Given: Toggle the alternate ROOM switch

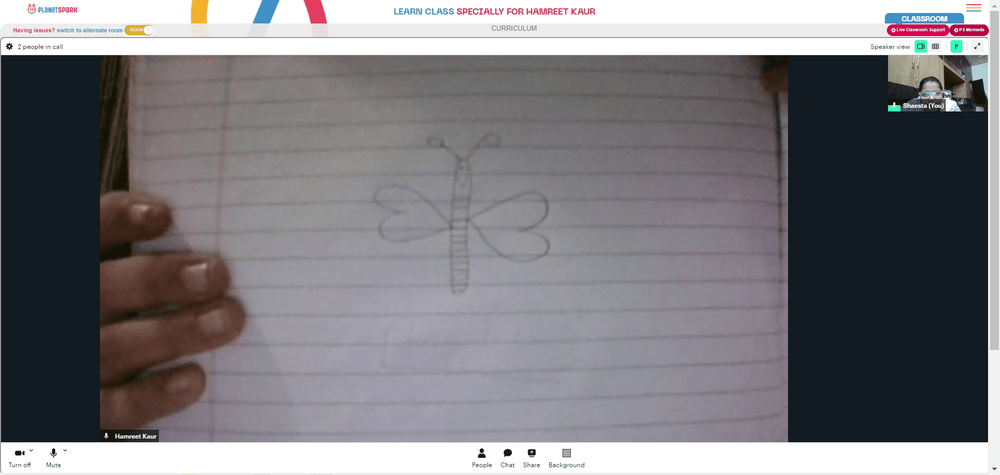Looking at the screenshot, I should pyautogui.click(x=139, y=30).
